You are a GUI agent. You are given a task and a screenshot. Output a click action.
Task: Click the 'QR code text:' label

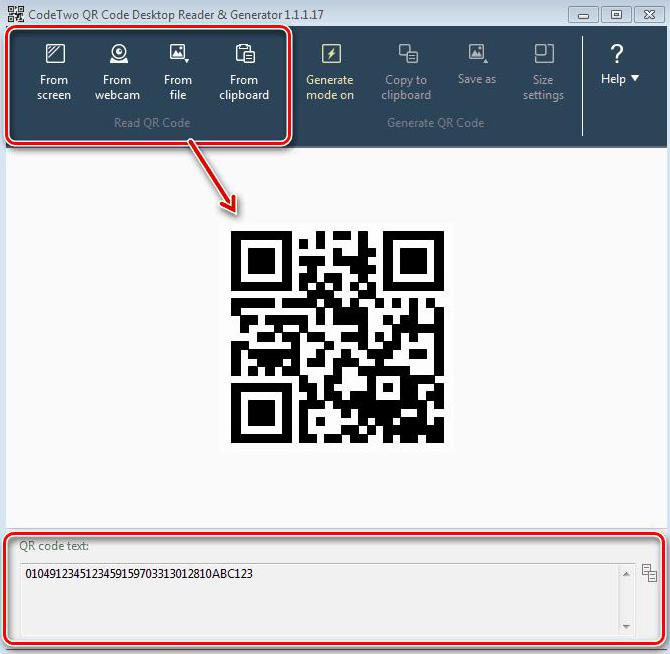pos(54,545)
